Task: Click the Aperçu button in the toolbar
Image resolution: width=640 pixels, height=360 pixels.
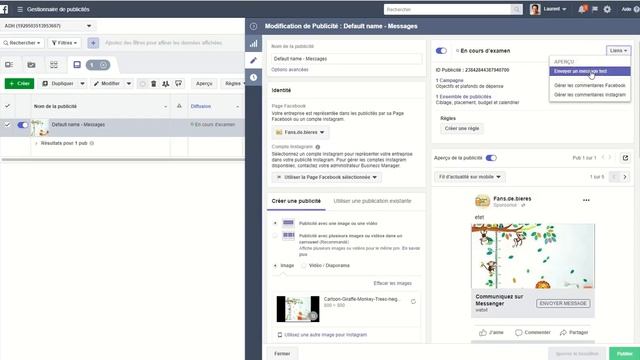Action: click(204, 84)
